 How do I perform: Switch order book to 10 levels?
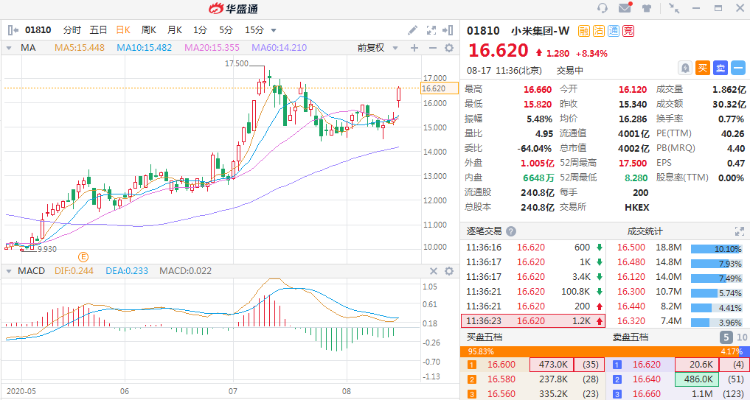(x=741, y=338)
